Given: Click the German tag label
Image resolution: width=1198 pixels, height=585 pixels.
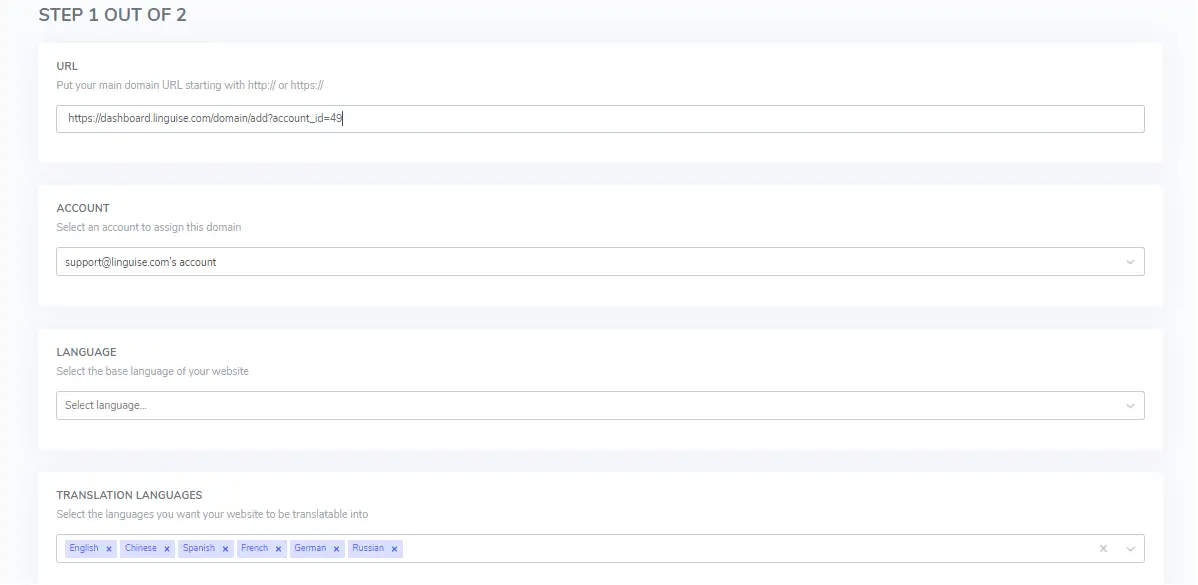Looking at the screenshot, I should 310,548.
